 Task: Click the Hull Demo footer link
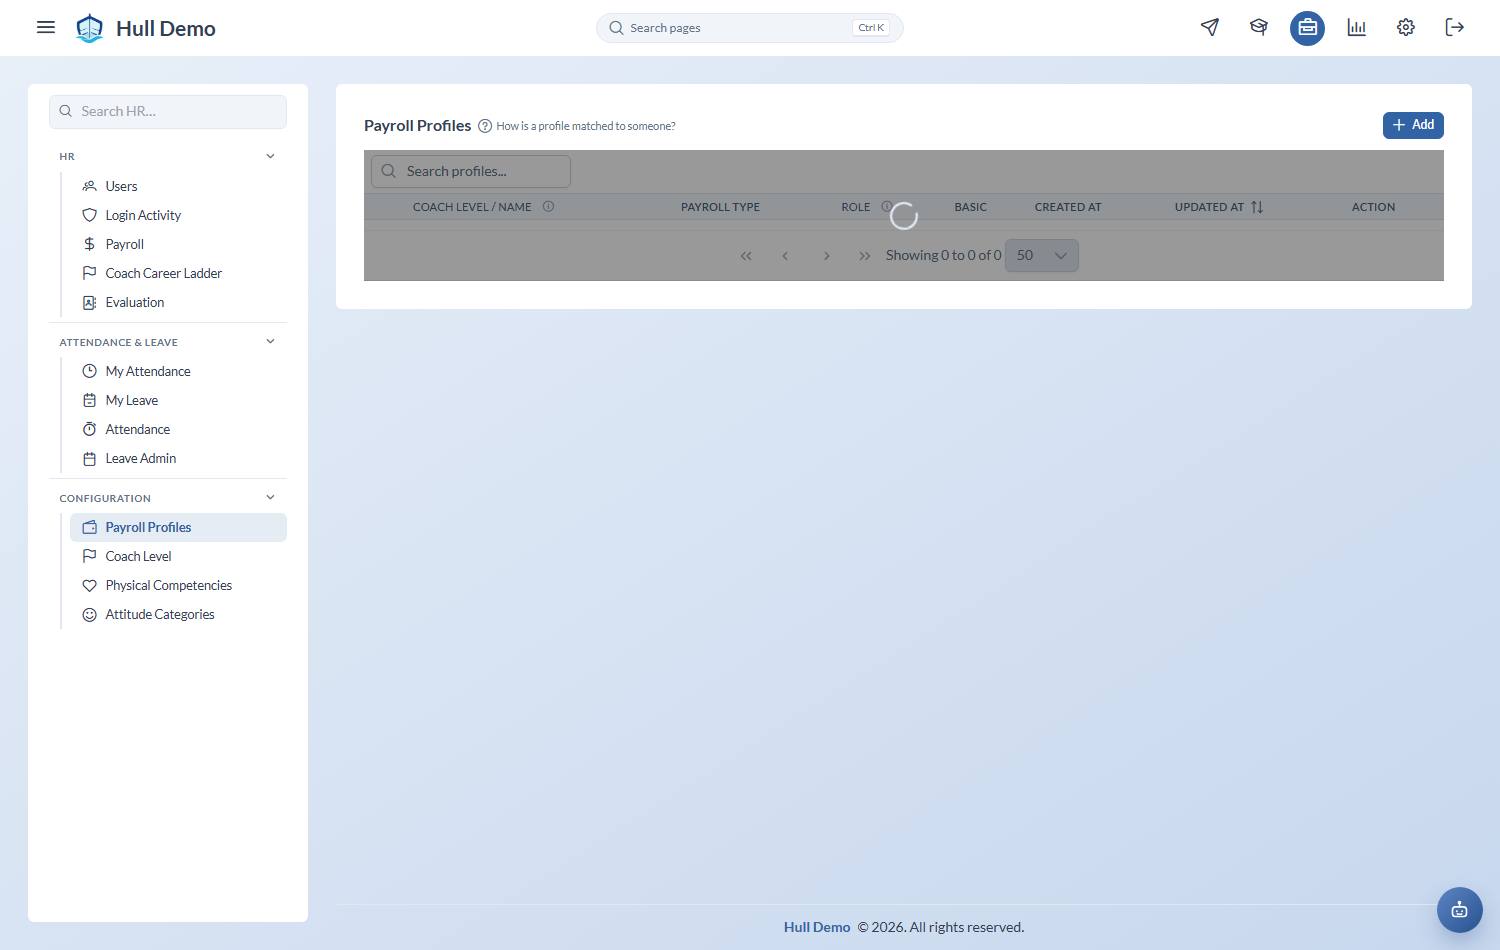coord(817,927)
